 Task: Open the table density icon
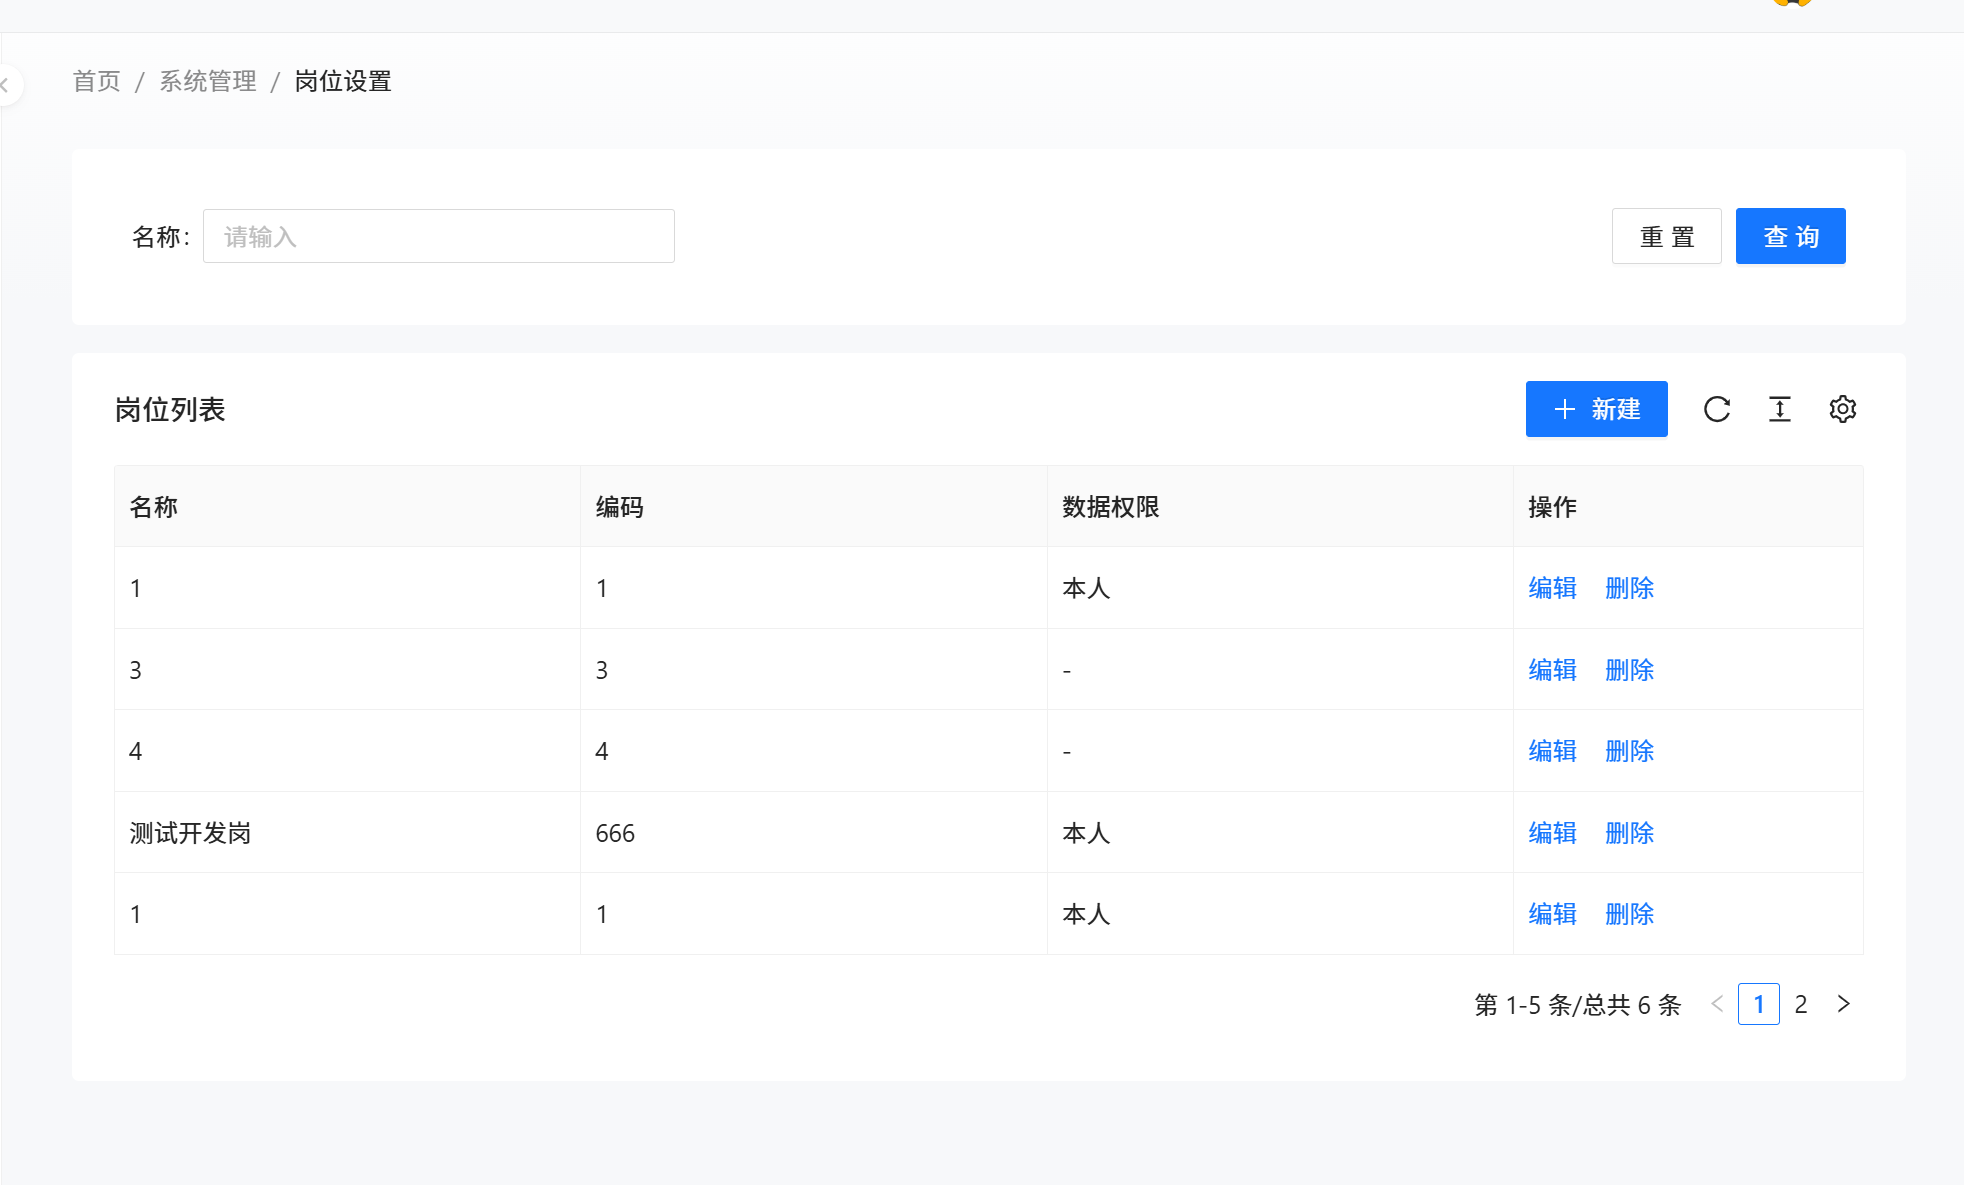pos(1780,409)
